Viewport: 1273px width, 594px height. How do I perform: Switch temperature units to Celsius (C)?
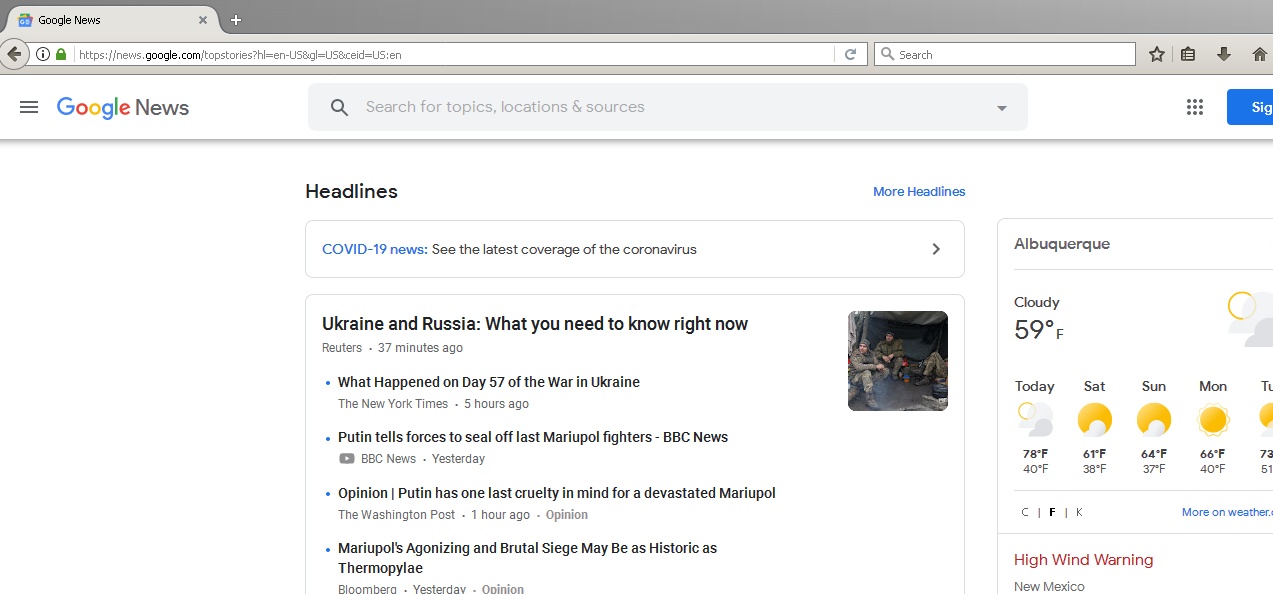point(1025,512)
